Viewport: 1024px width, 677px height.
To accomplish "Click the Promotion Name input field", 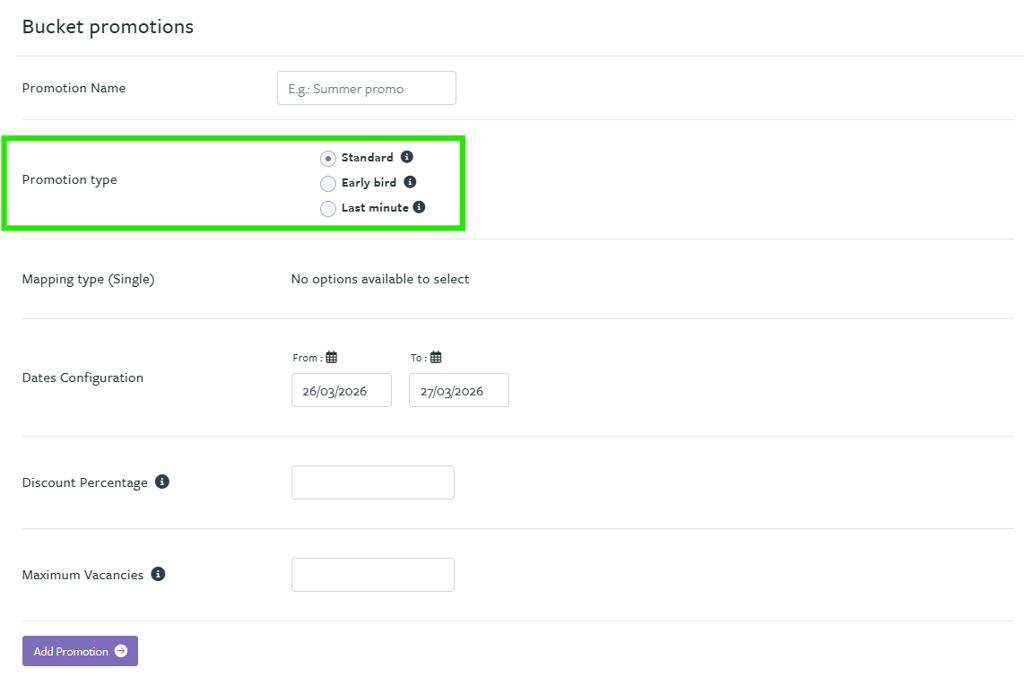I will tap(366, 88).
